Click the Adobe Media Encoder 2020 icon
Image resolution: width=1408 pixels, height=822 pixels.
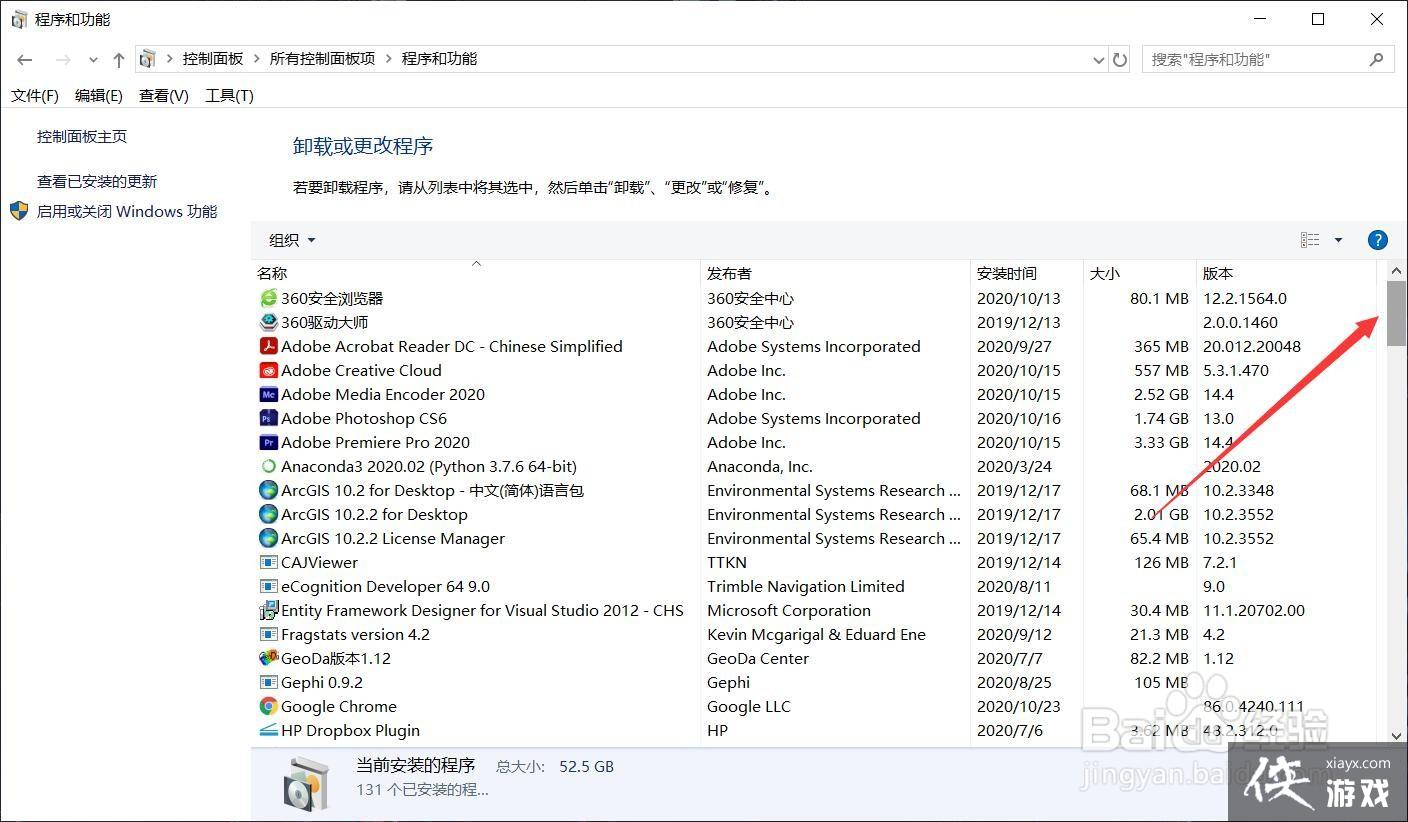point(268,394)
